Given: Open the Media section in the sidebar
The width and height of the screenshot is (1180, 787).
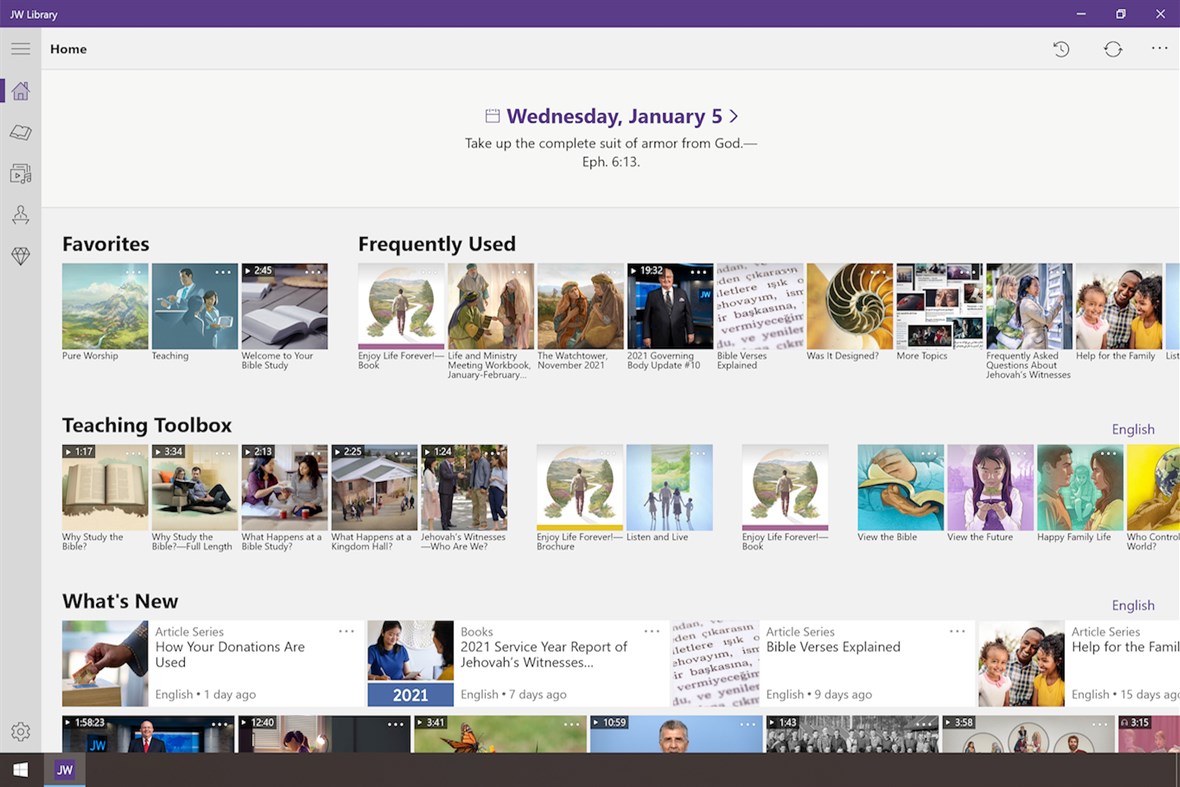Looking at the screenshot, I should pyautogui.click(x=20, y=173).
